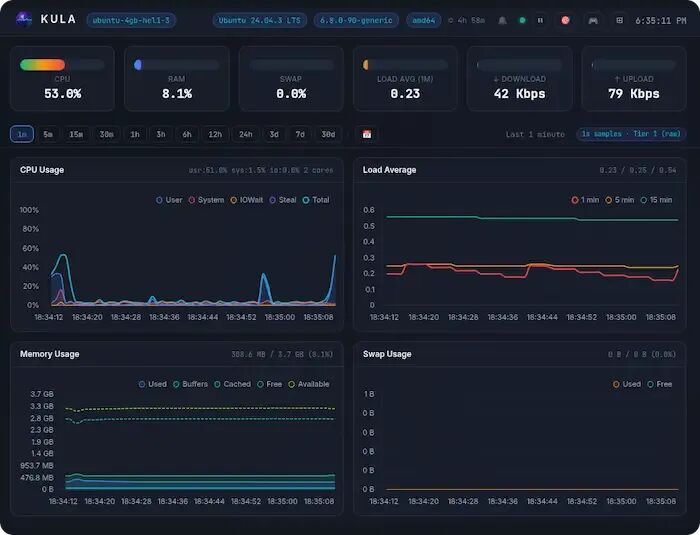Toggle IOWait series in CPU legend
Image resolution: width=700 pixels, height=535 pixels.
[246, 200]
